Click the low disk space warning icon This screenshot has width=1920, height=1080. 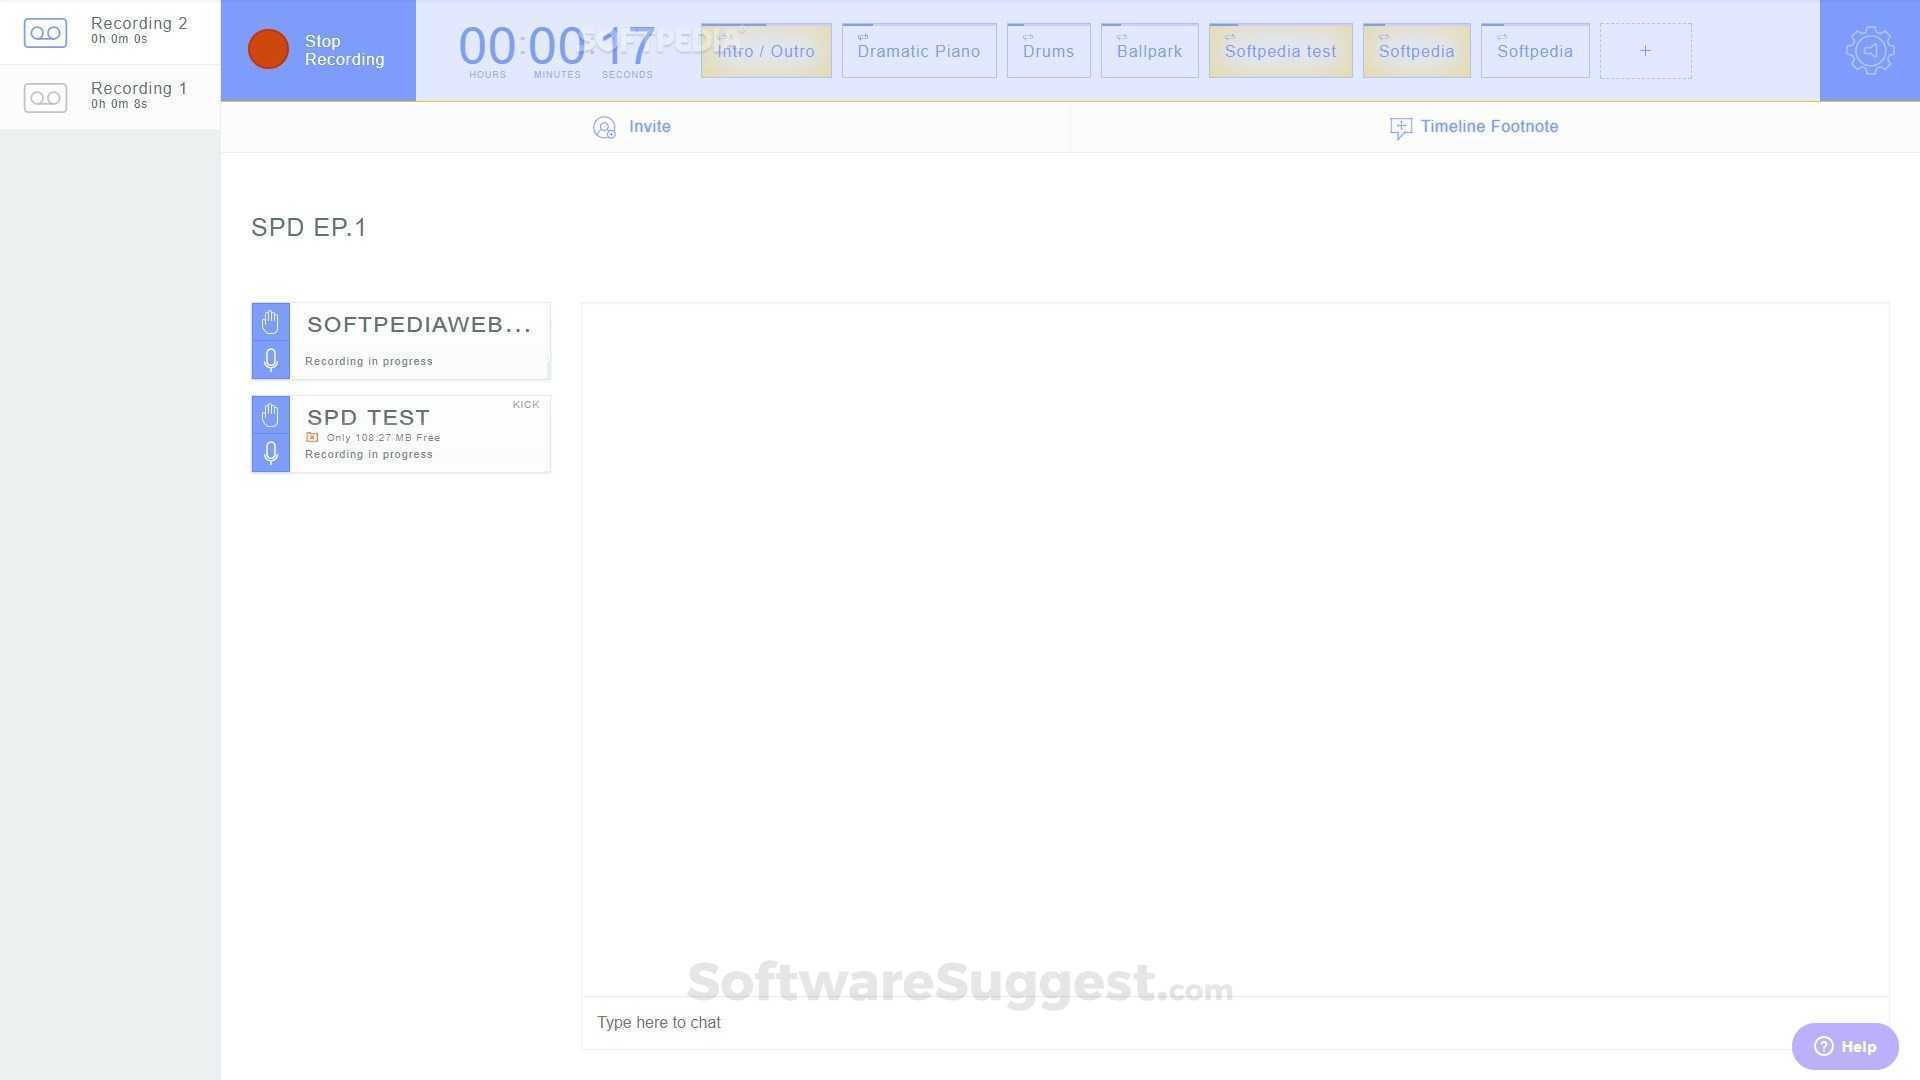[x=313, y=436]
